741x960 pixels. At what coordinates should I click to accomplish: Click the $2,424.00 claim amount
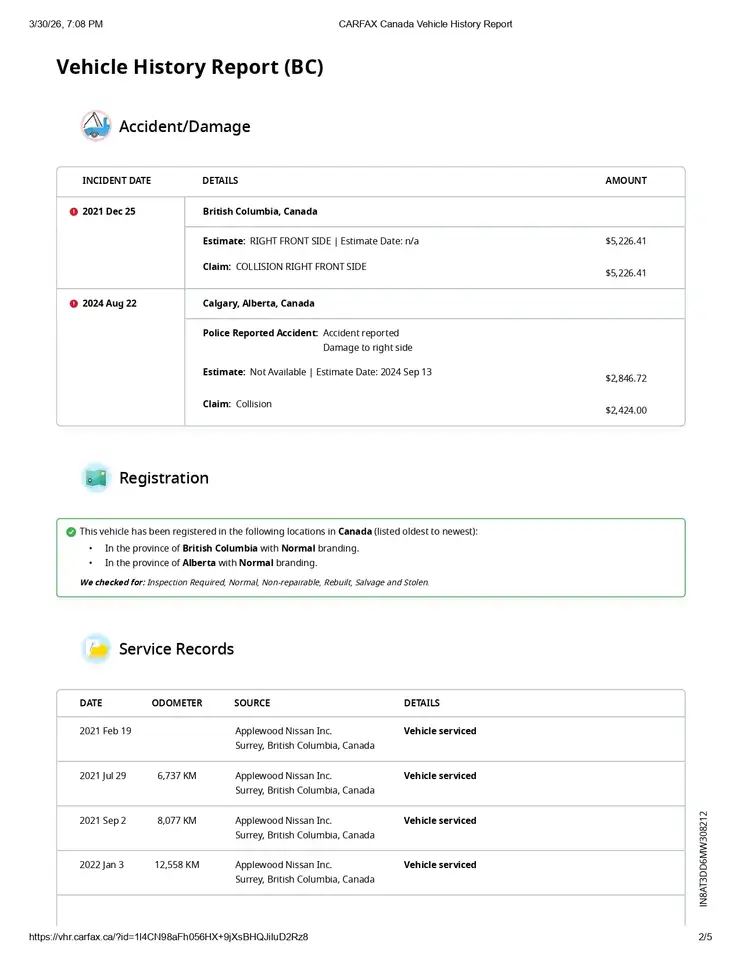626,410
